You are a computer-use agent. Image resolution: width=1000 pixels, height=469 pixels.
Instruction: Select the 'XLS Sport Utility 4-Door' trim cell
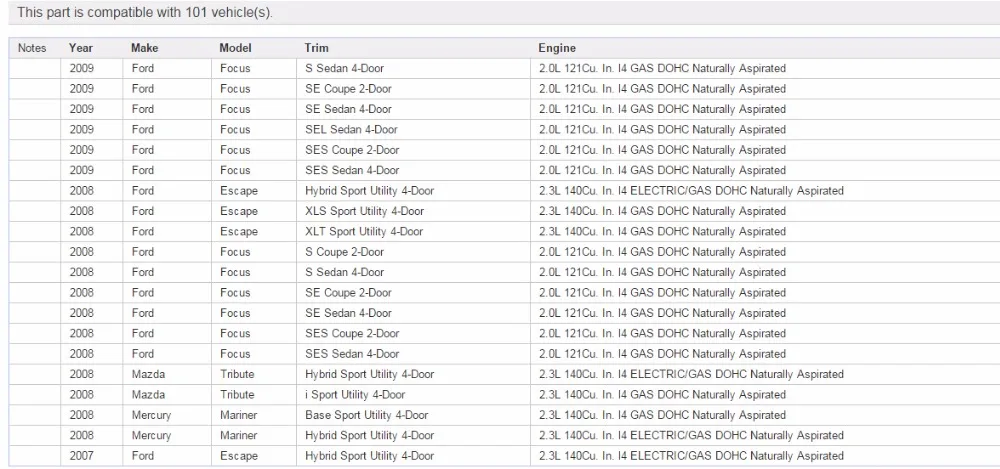(x=364, y=211)
